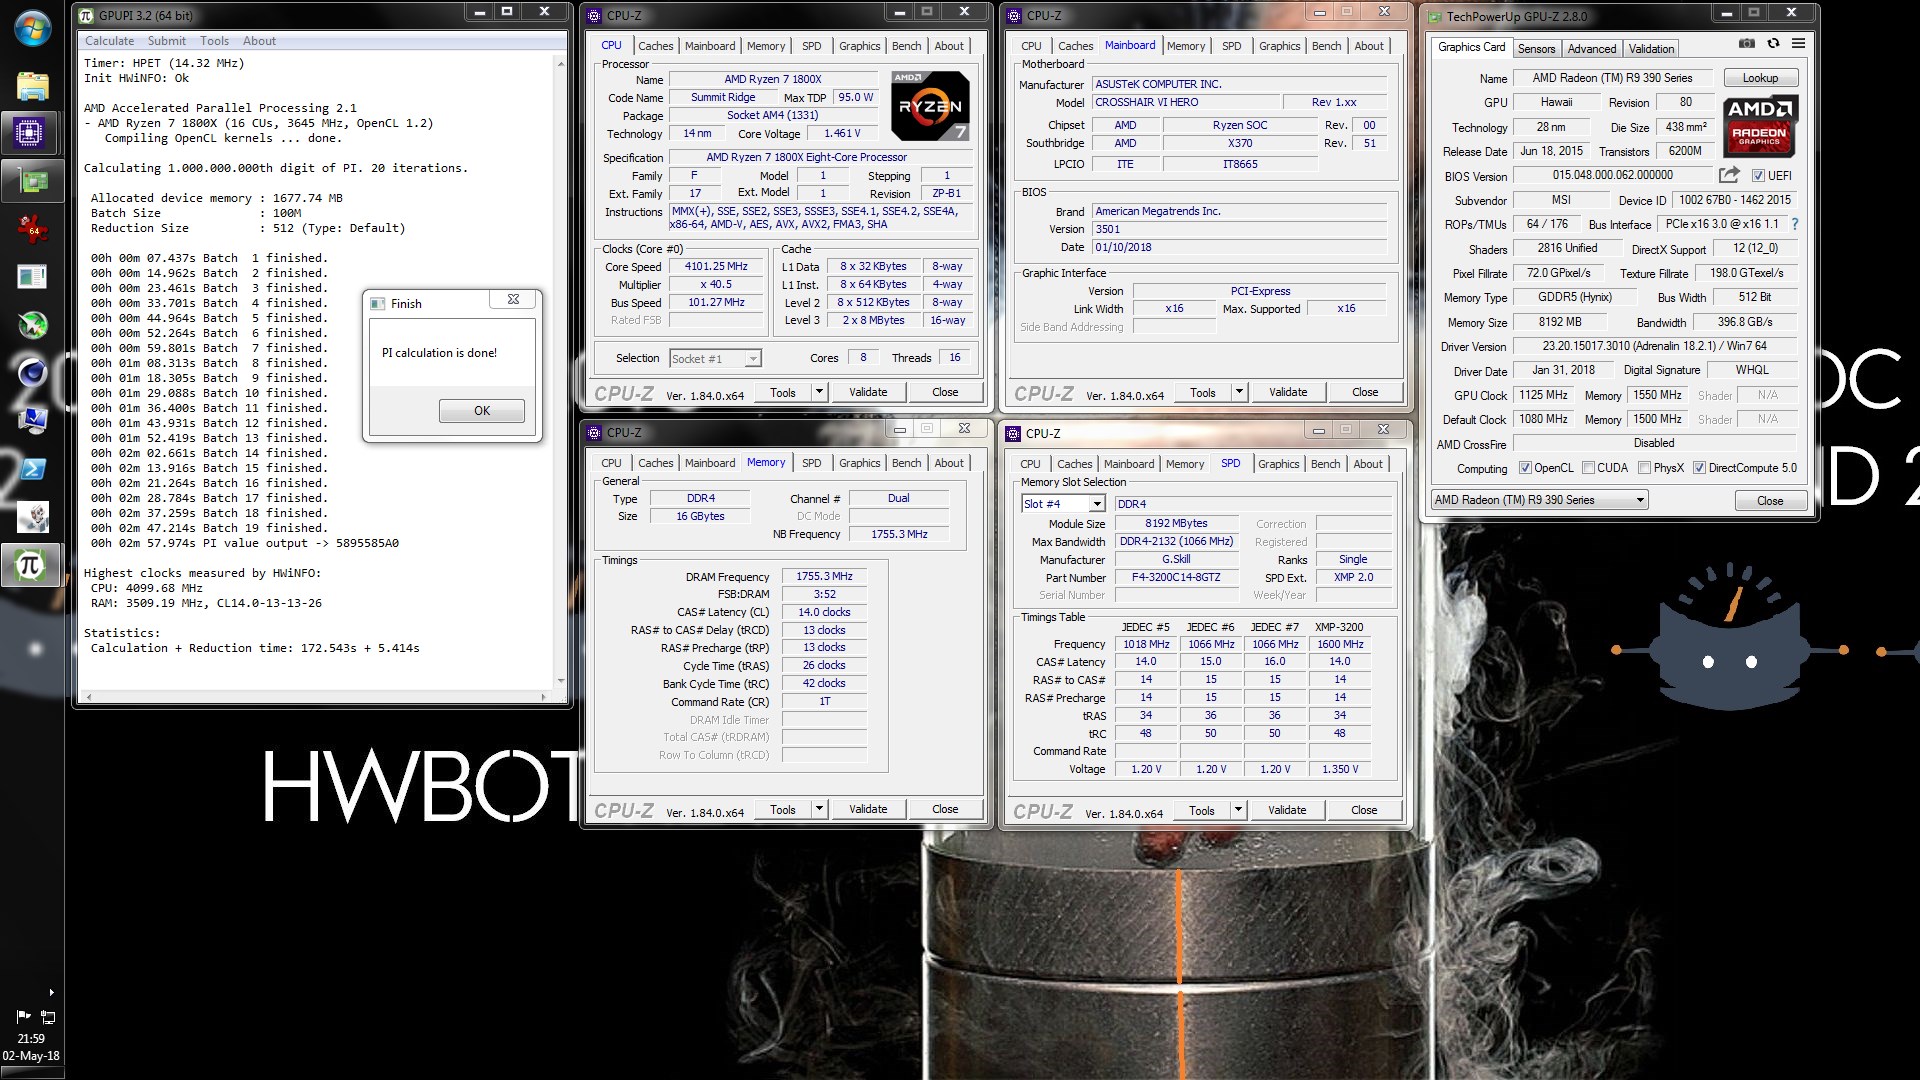This screenshot has width=1920, height=1080.
Task: Toggle the CUDA computing checkbox
Action: point(1588,468)
